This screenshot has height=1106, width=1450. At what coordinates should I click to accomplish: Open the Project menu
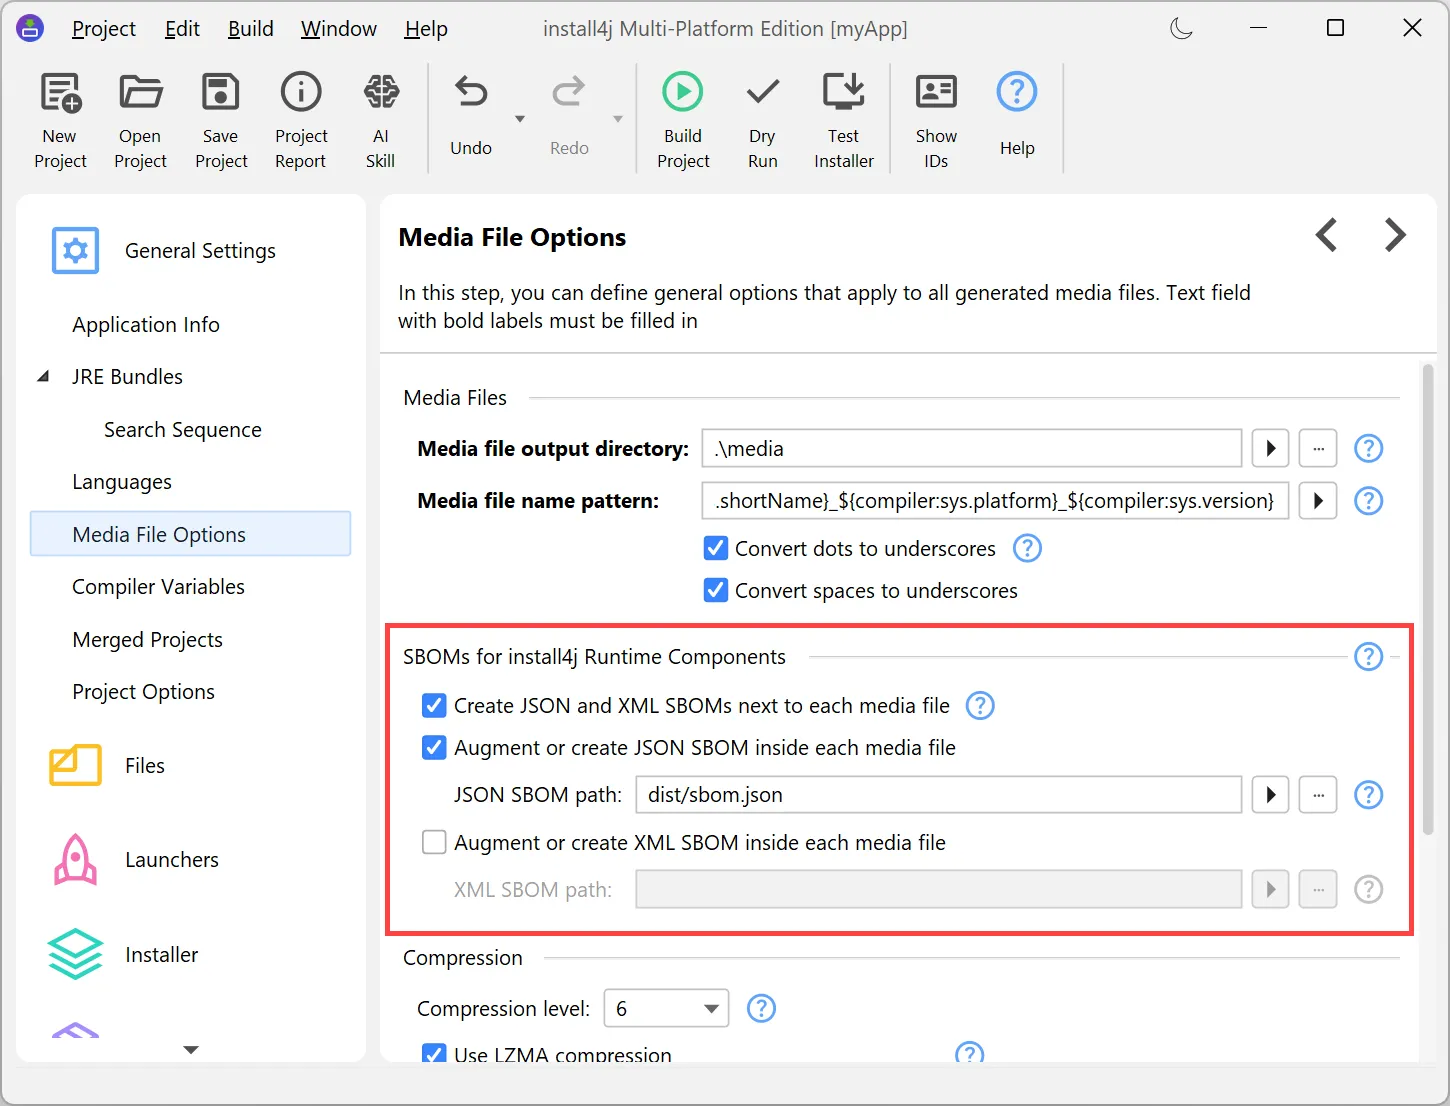[x=104, y=29]
